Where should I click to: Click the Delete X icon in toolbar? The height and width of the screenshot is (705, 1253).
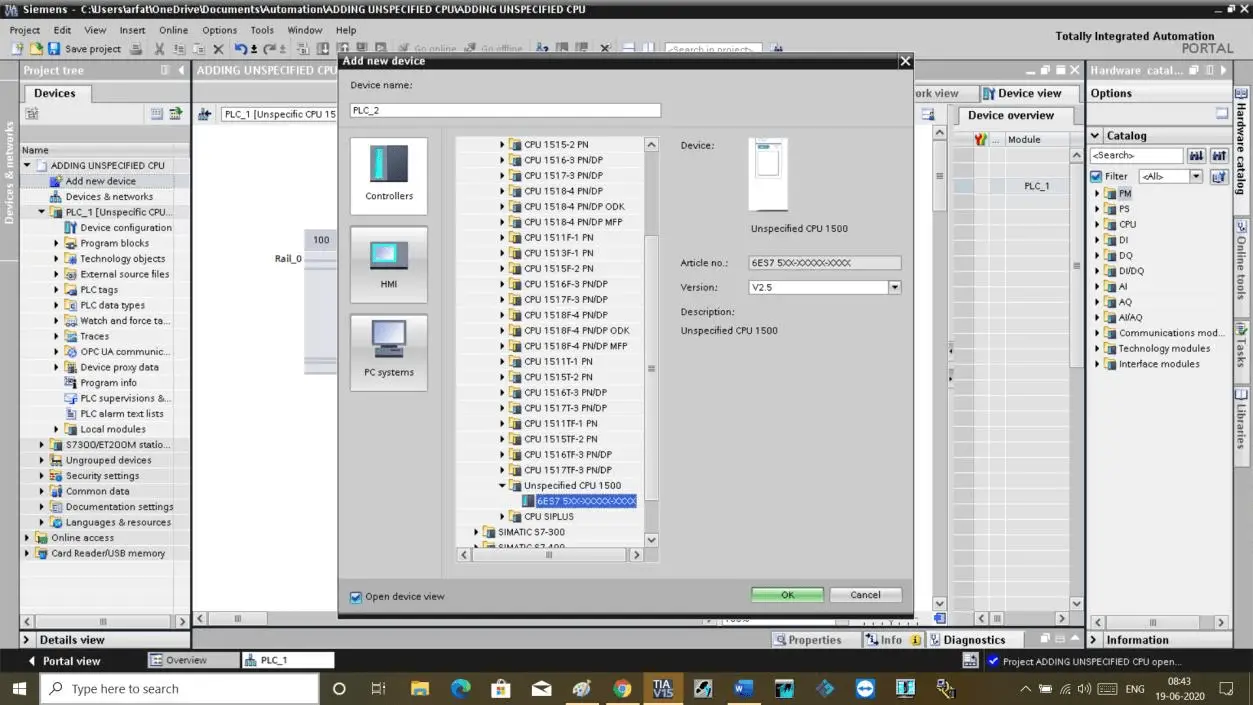[x=218, y=48]
